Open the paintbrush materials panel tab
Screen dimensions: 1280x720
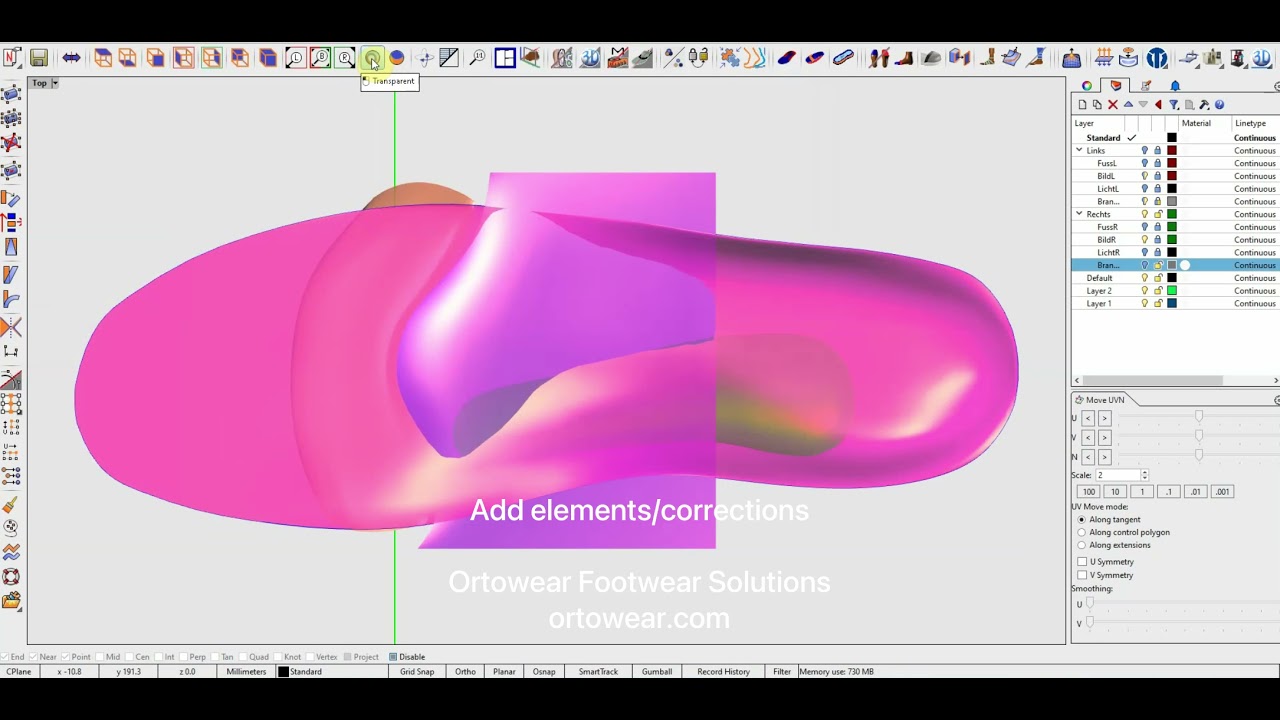pyautogui.click(x=1146, y=86)
